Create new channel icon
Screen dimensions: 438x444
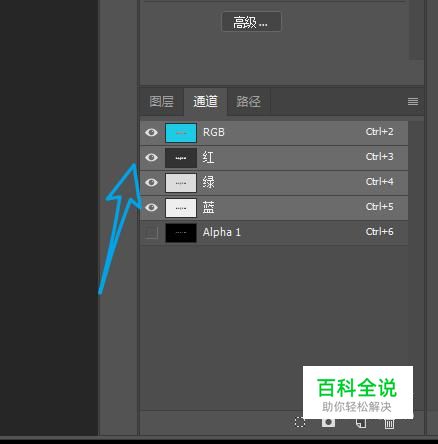tap(361, 423)
